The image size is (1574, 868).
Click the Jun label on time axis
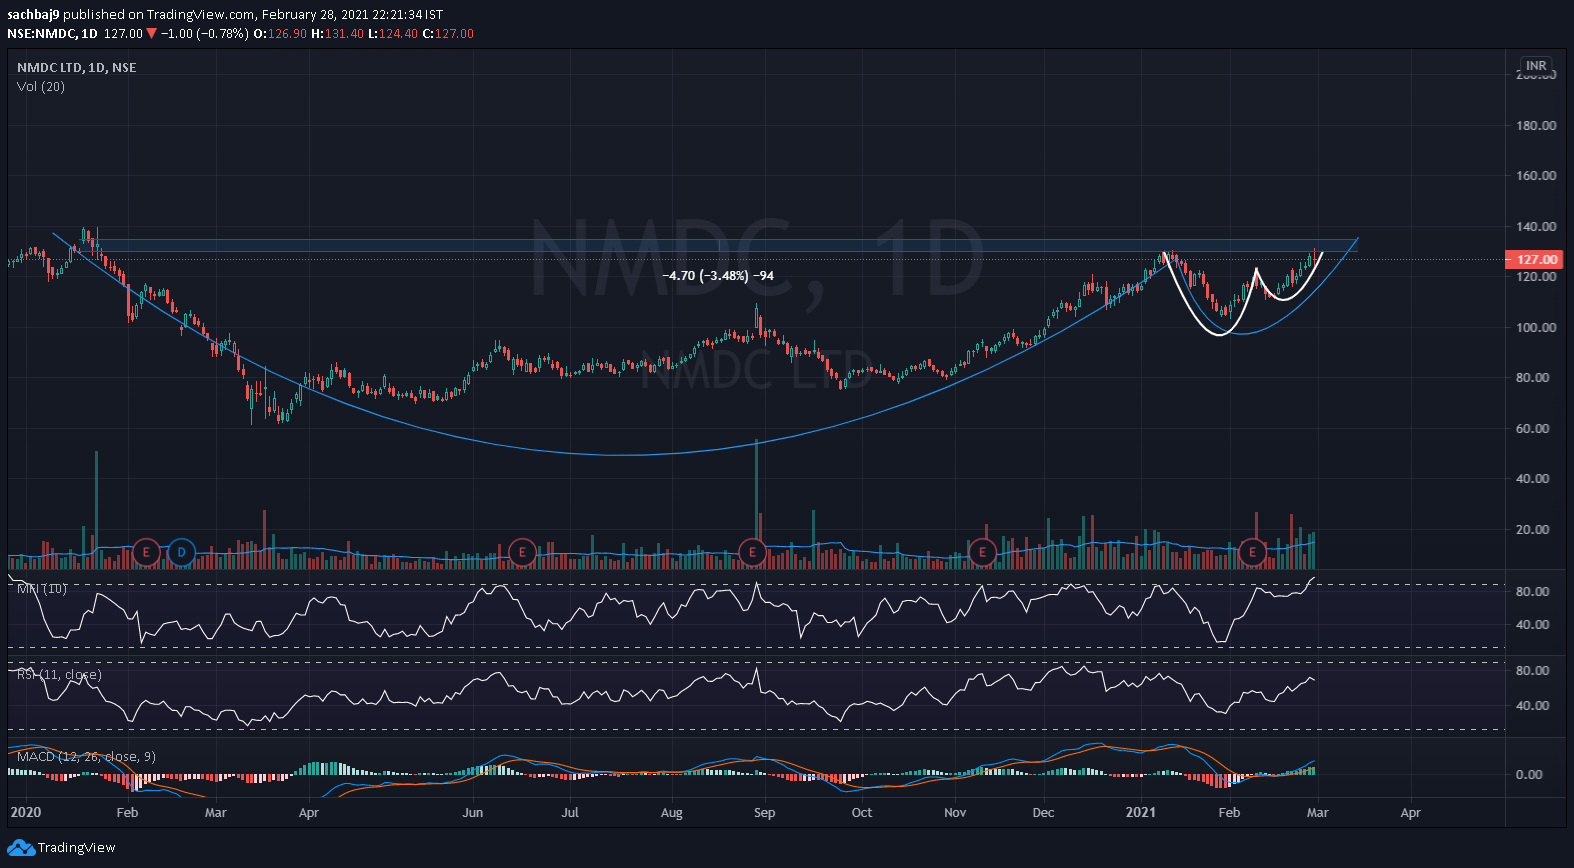coord(472,812)
